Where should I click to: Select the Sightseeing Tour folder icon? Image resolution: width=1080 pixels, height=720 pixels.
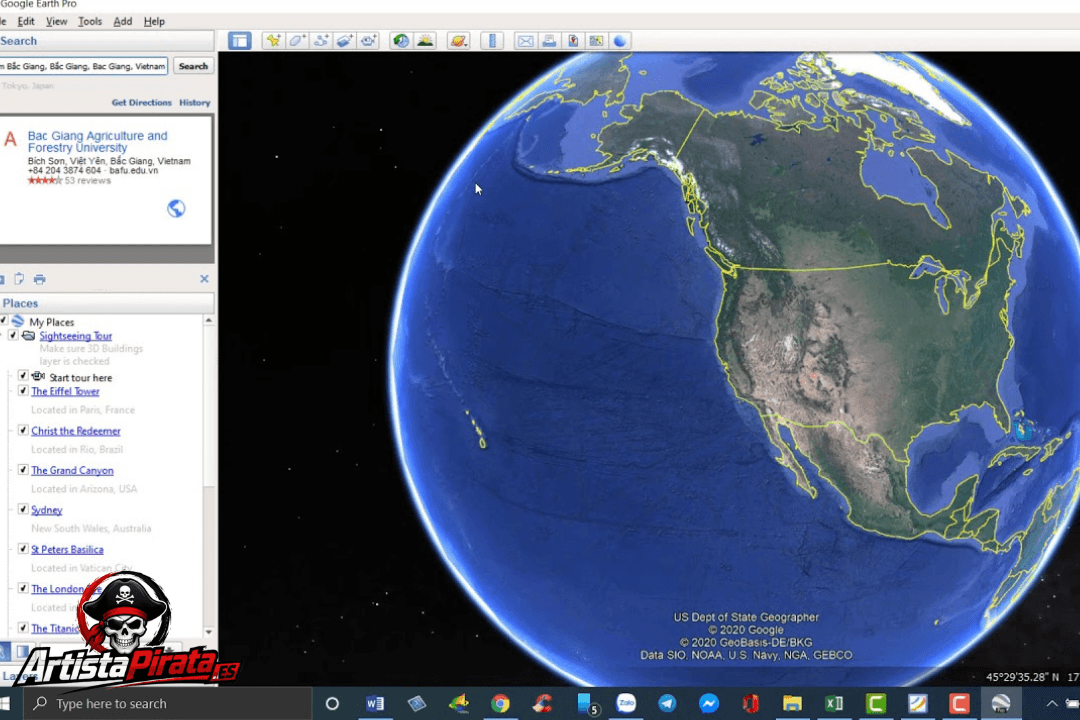pyautogui.click(x=28, y=336)
